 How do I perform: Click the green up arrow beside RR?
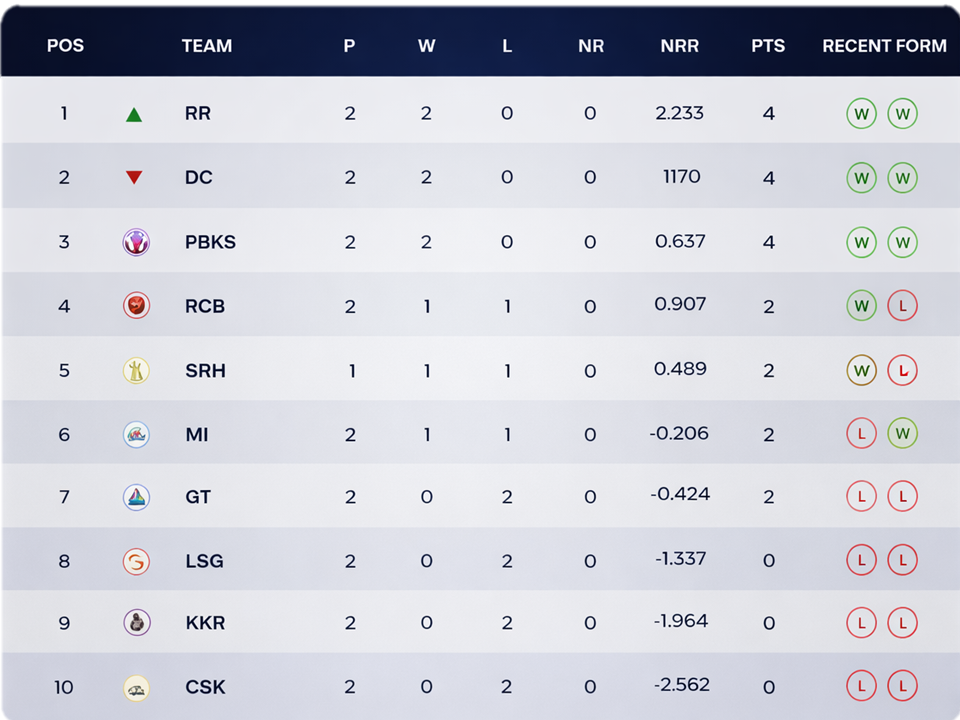[x=134, y=115]
